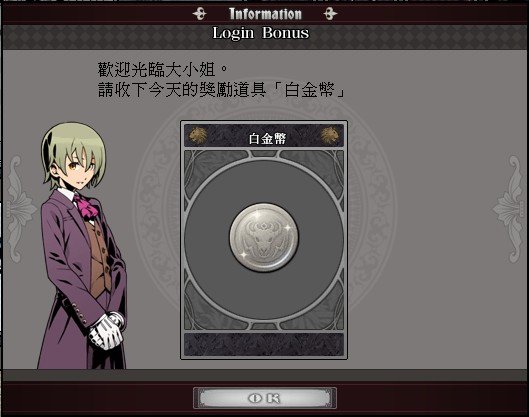
Task: Select the platinum coin icon
Action: coord(264,237)
